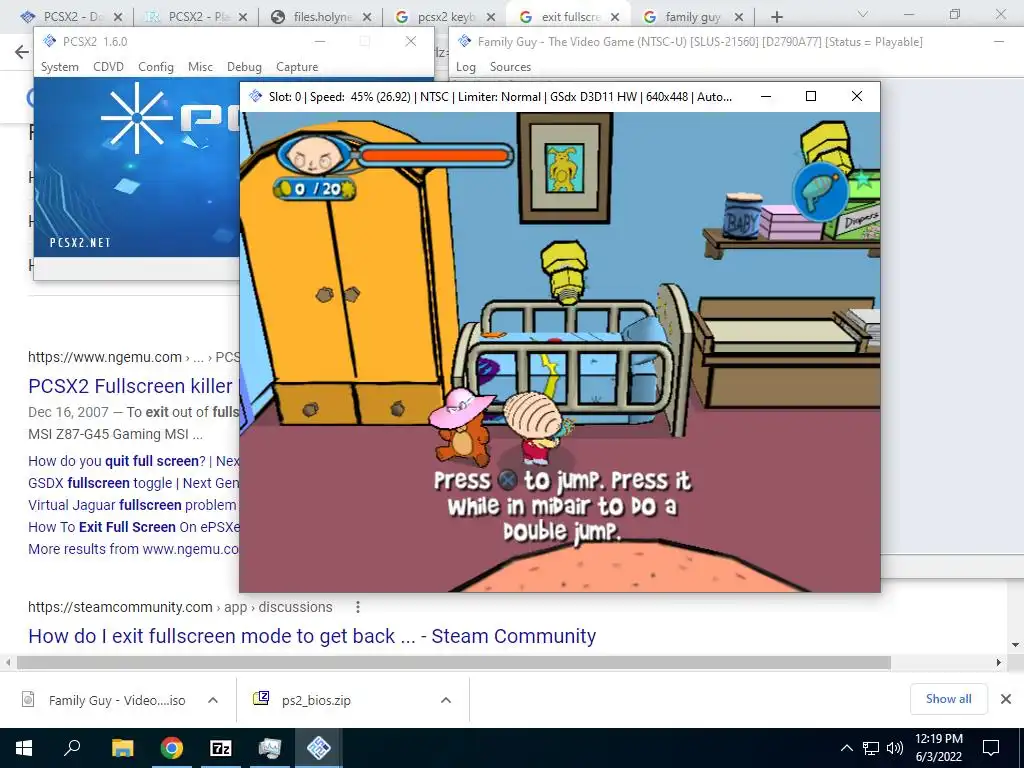Open File Explorer from taskbar

[122, 748]
